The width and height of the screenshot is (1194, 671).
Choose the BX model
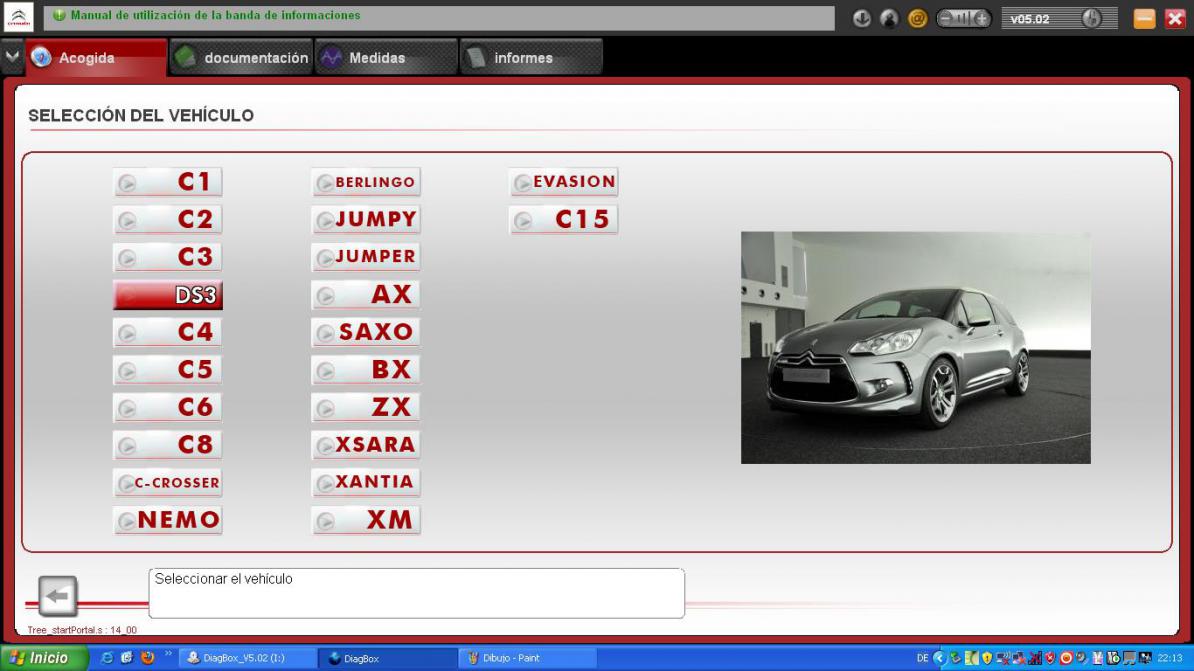(366, 369)
